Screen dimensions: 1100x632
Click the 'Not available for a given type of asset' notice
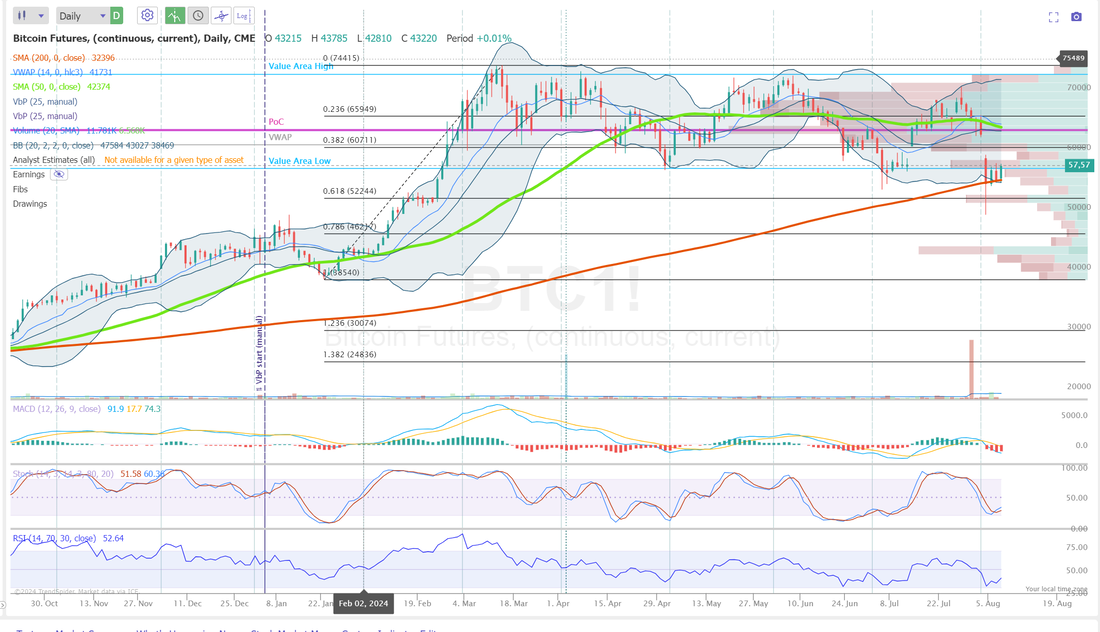click(174, 160)
